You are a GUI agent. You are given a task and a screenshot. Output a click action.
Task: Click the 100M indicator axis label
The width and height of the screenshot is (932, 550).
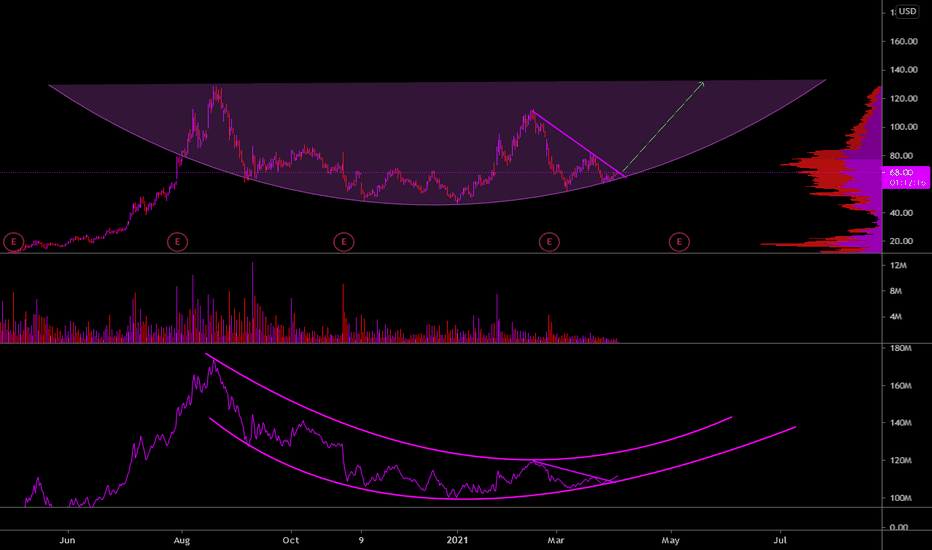pos(900,498)
